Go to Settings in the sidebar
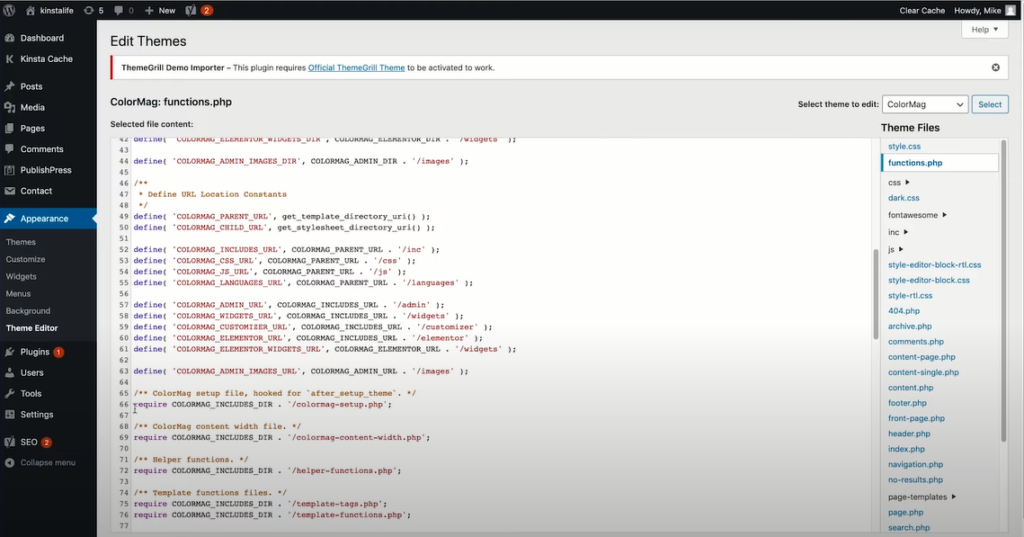 coord(36,414)
